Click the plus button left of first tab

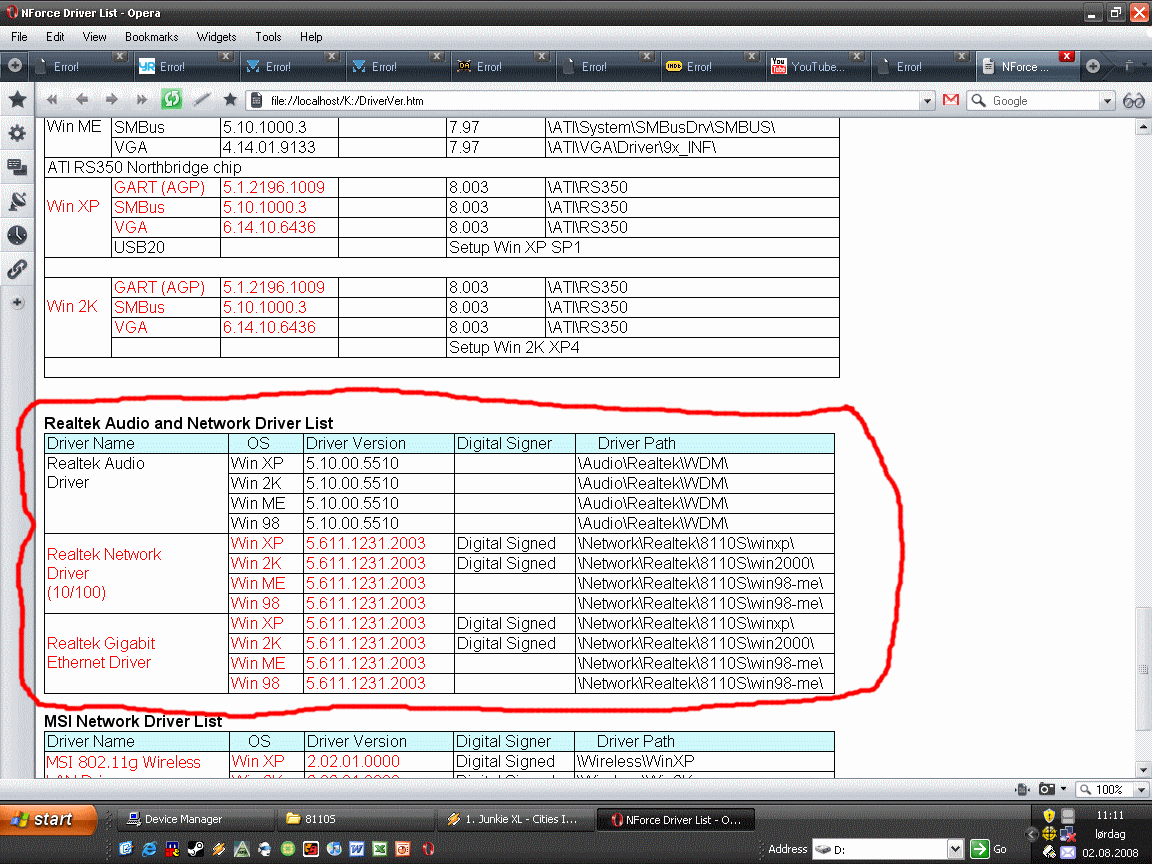pos(15,65)
